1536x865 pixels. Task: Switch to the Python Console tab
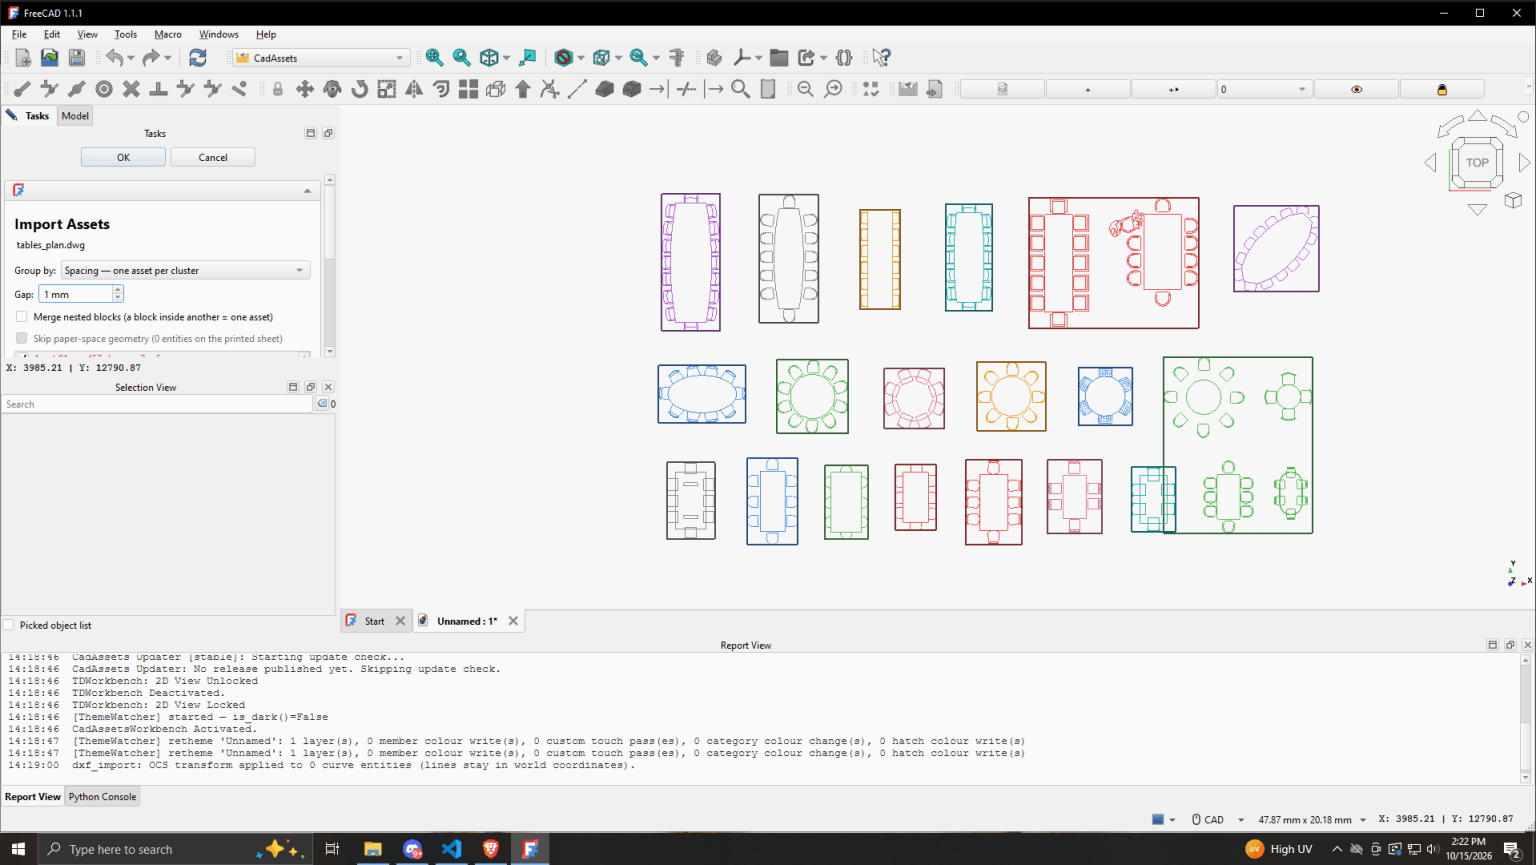click(102, 797)
